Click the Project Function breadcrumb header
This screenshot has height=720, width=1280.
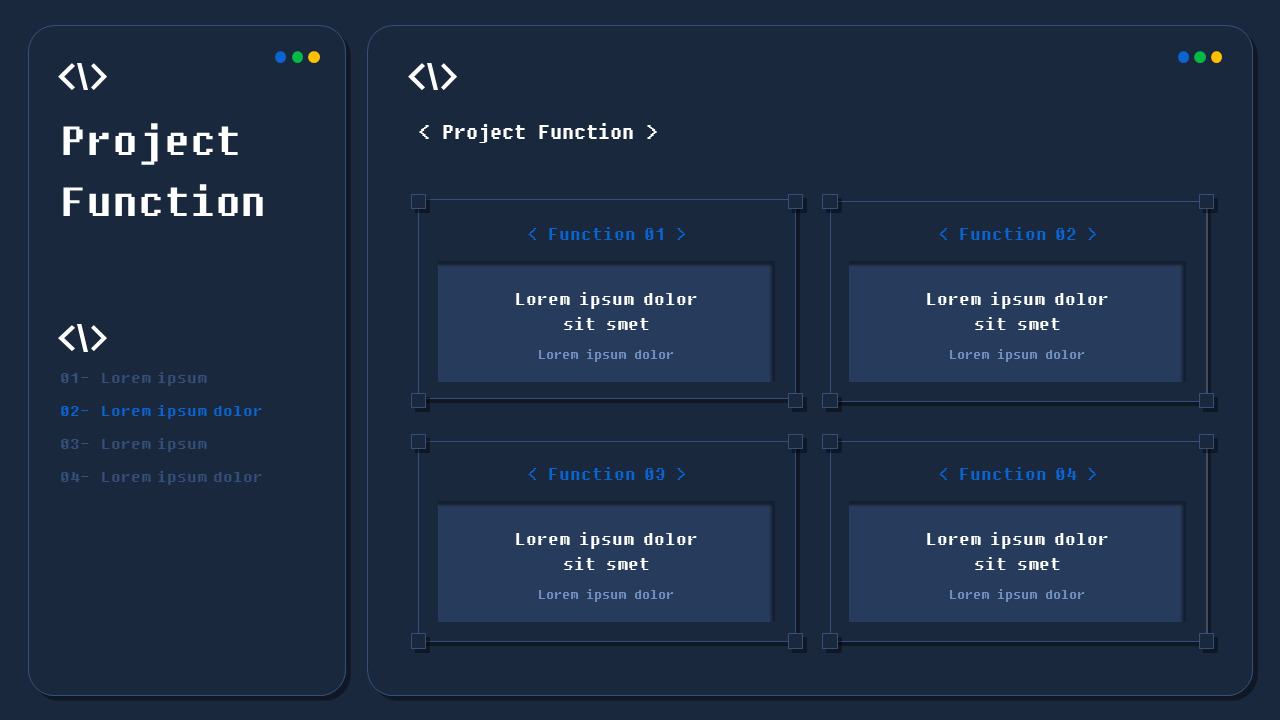[x=537, y=132]
